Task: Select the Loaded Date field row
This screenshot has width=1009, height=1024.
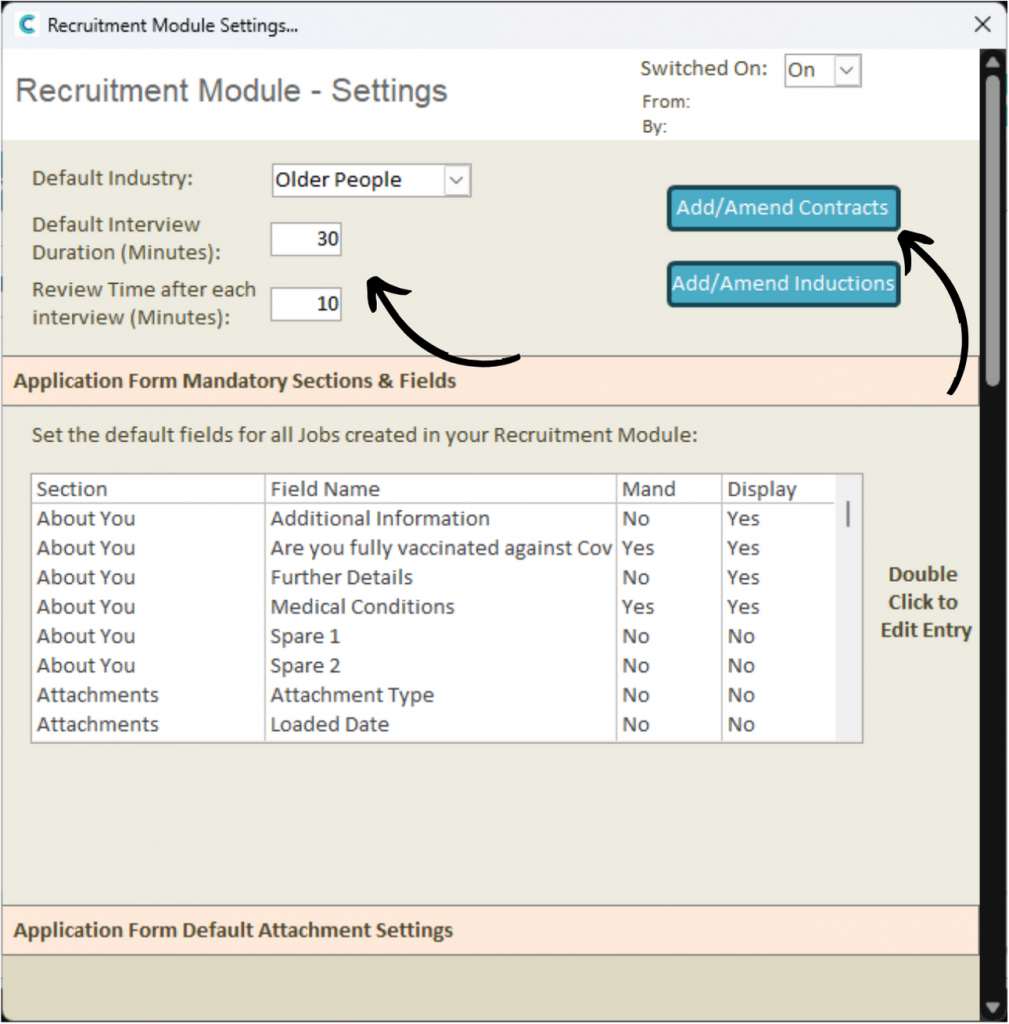Action: coord(434,724)
